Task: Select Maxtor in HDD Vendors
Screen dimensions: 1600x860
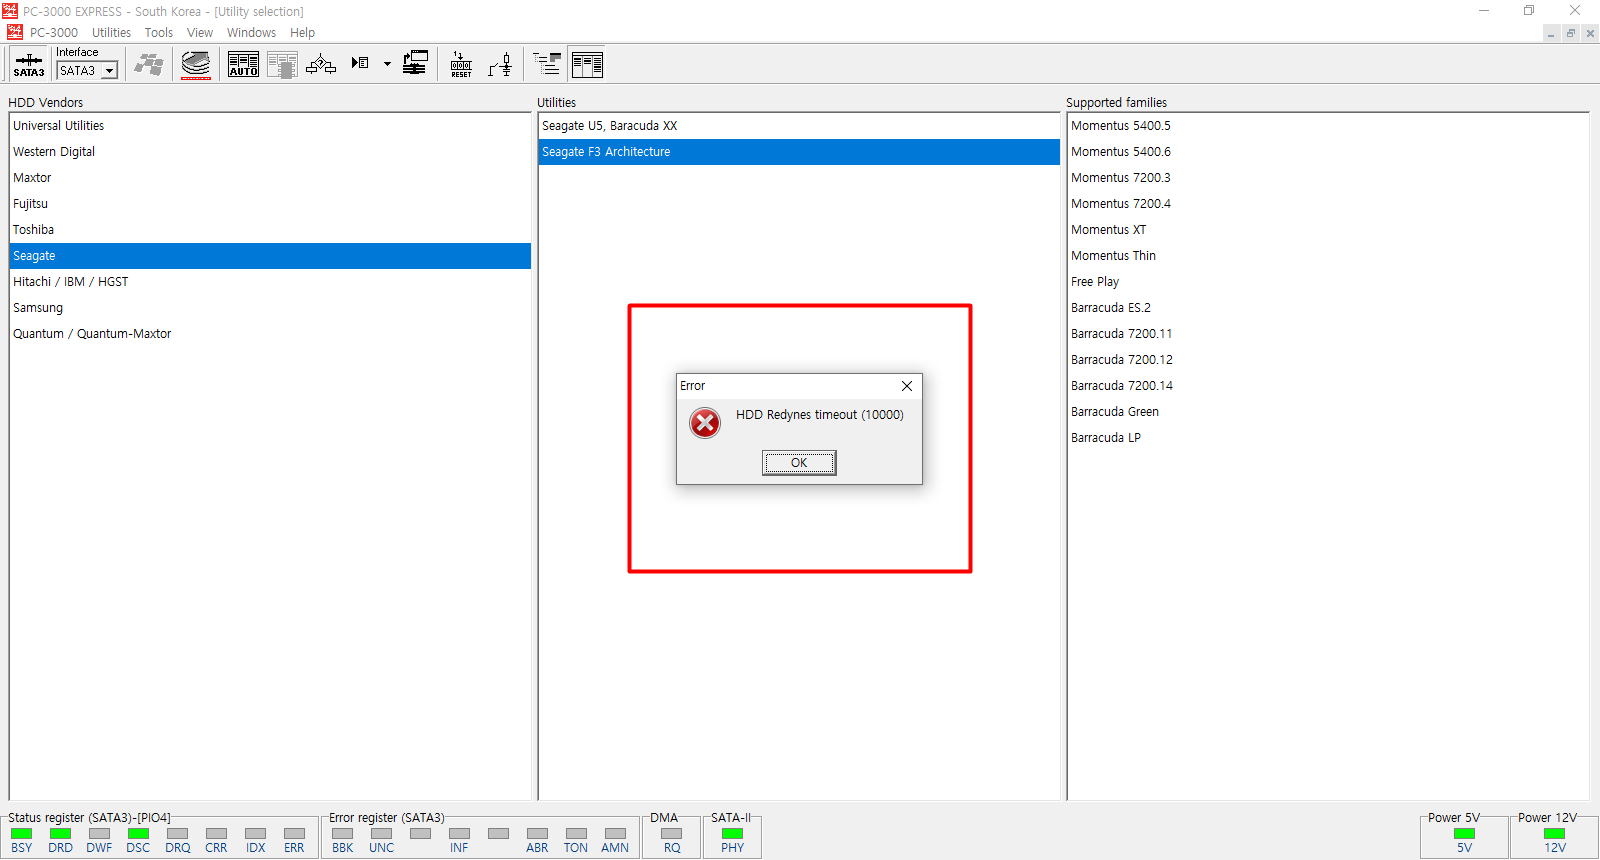Action: pos(270,178)
